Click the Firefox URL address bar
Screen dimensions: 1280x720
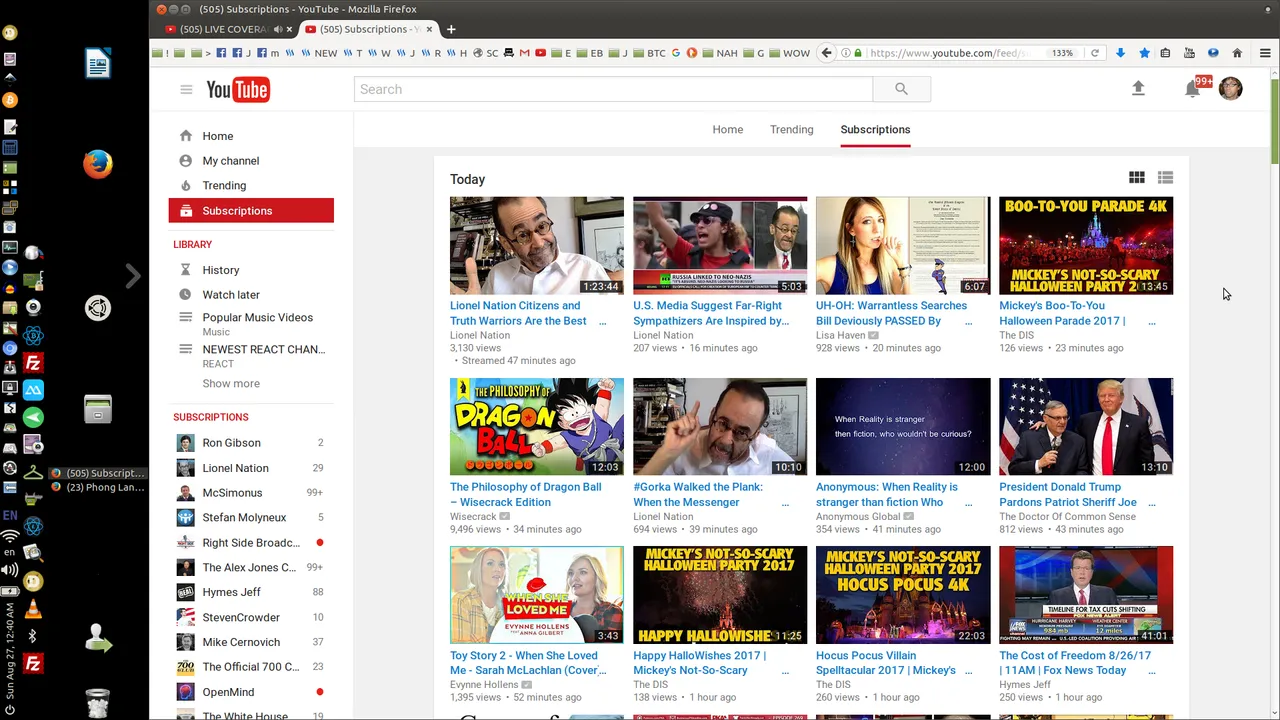(957, 53)
